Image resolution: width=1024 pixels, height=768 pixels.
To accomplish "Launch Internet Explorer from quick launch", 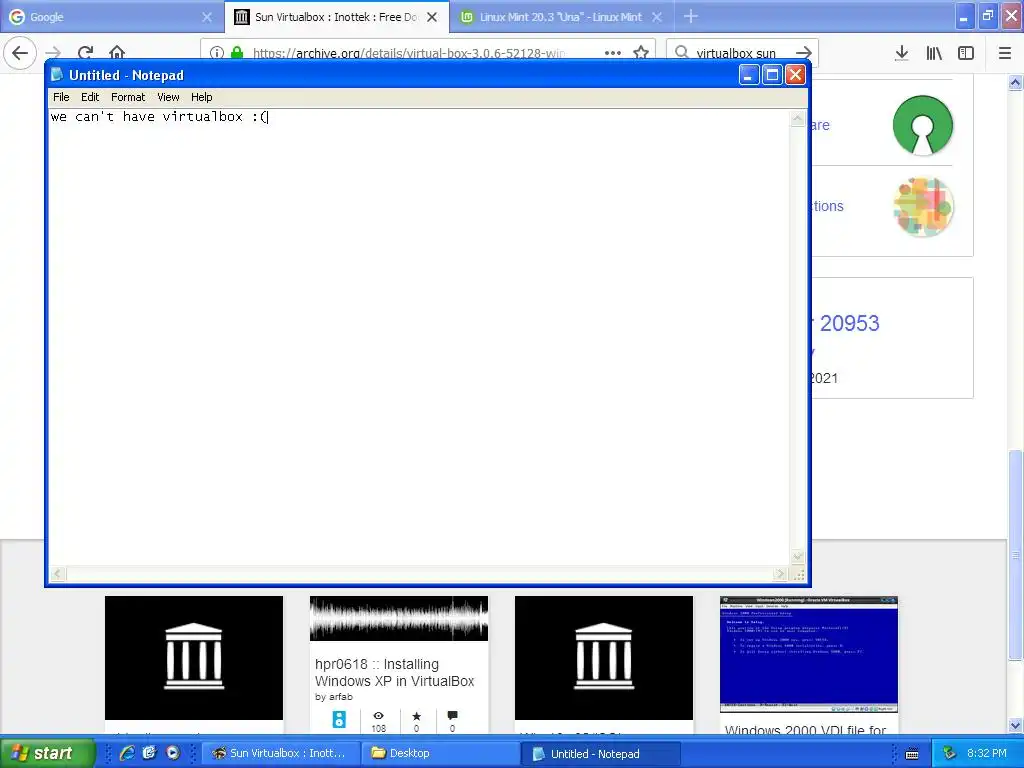I will pyautogui.click(x=127, y=754).
